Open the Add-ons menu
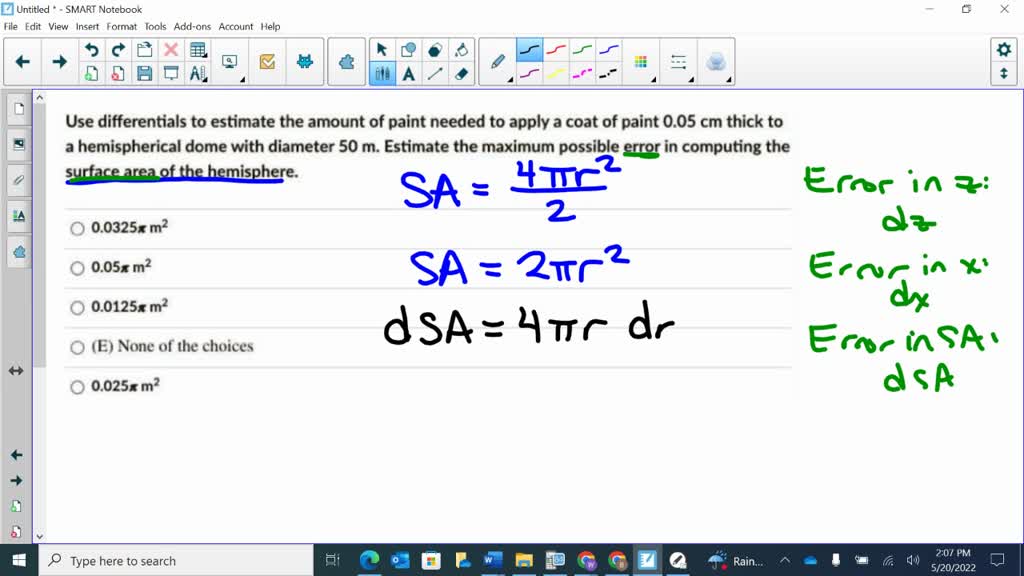 194,27
